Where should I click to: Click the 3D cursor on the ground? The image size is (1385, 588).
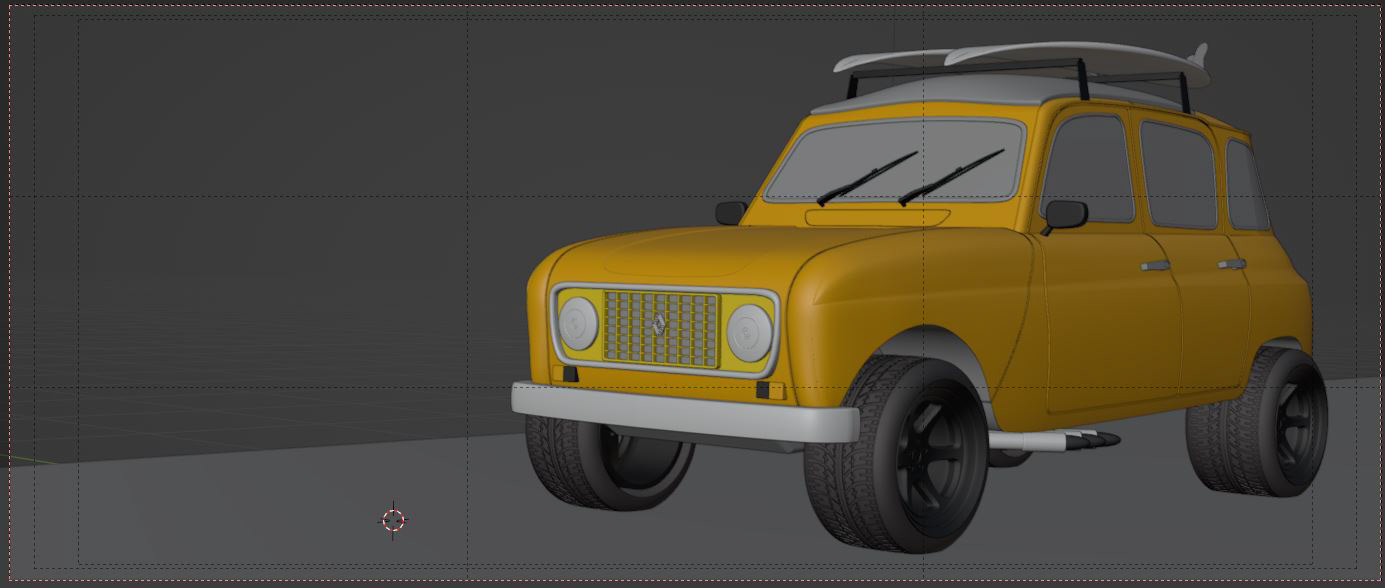[393, 520]
